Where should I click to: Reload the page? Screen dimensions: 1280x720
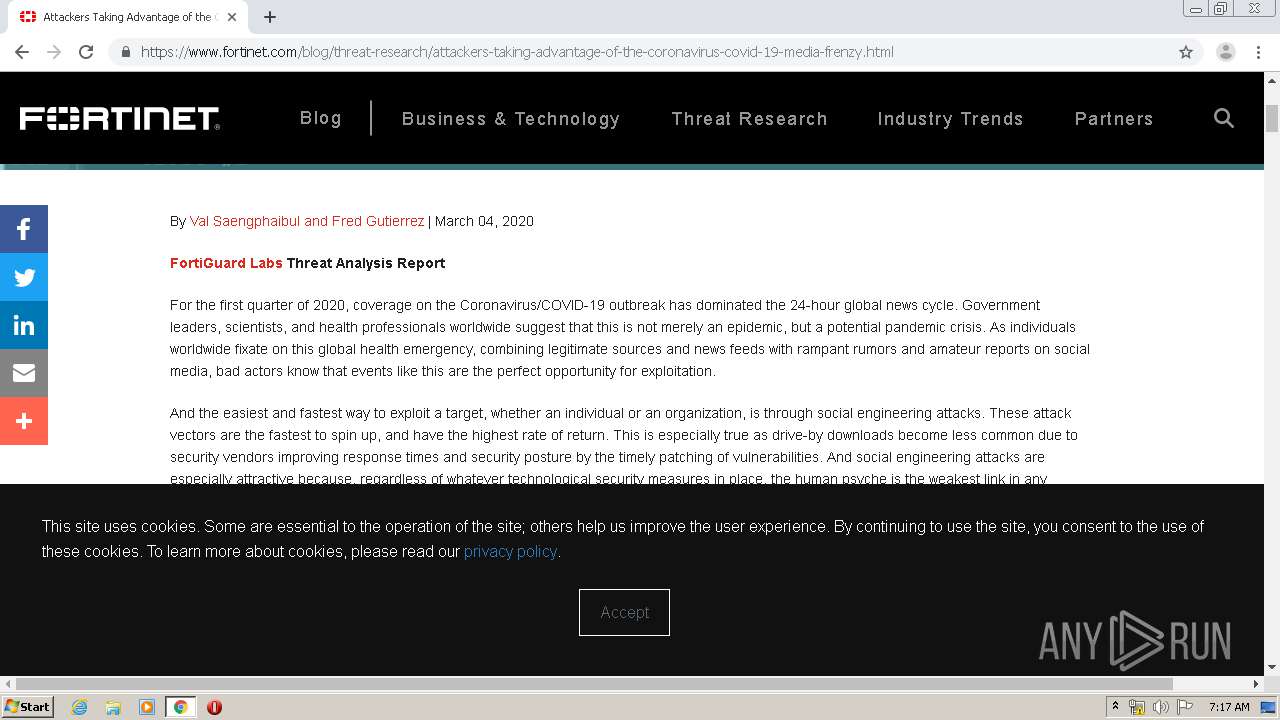pyautogui.click(x=86, y=52)
